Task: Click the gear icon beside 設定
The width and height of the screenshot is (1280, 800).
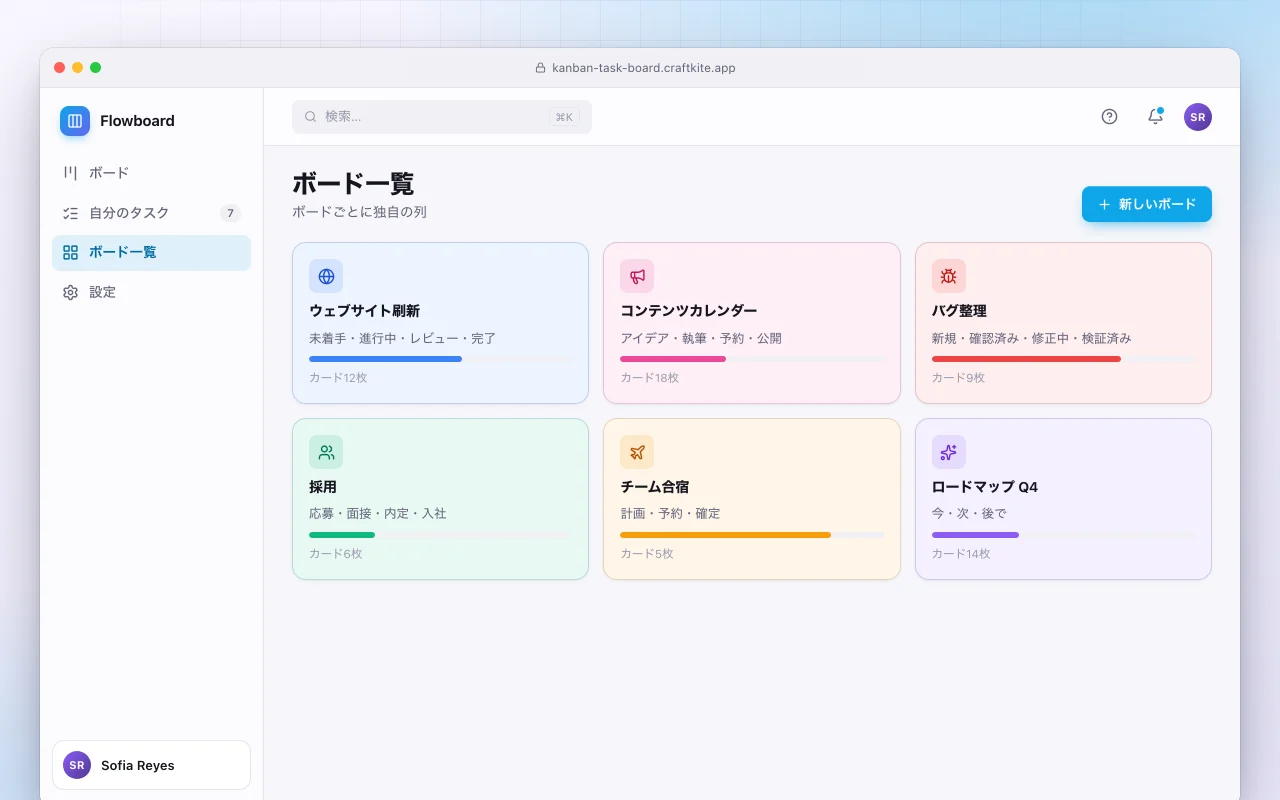Action: [x=70, y=293]
